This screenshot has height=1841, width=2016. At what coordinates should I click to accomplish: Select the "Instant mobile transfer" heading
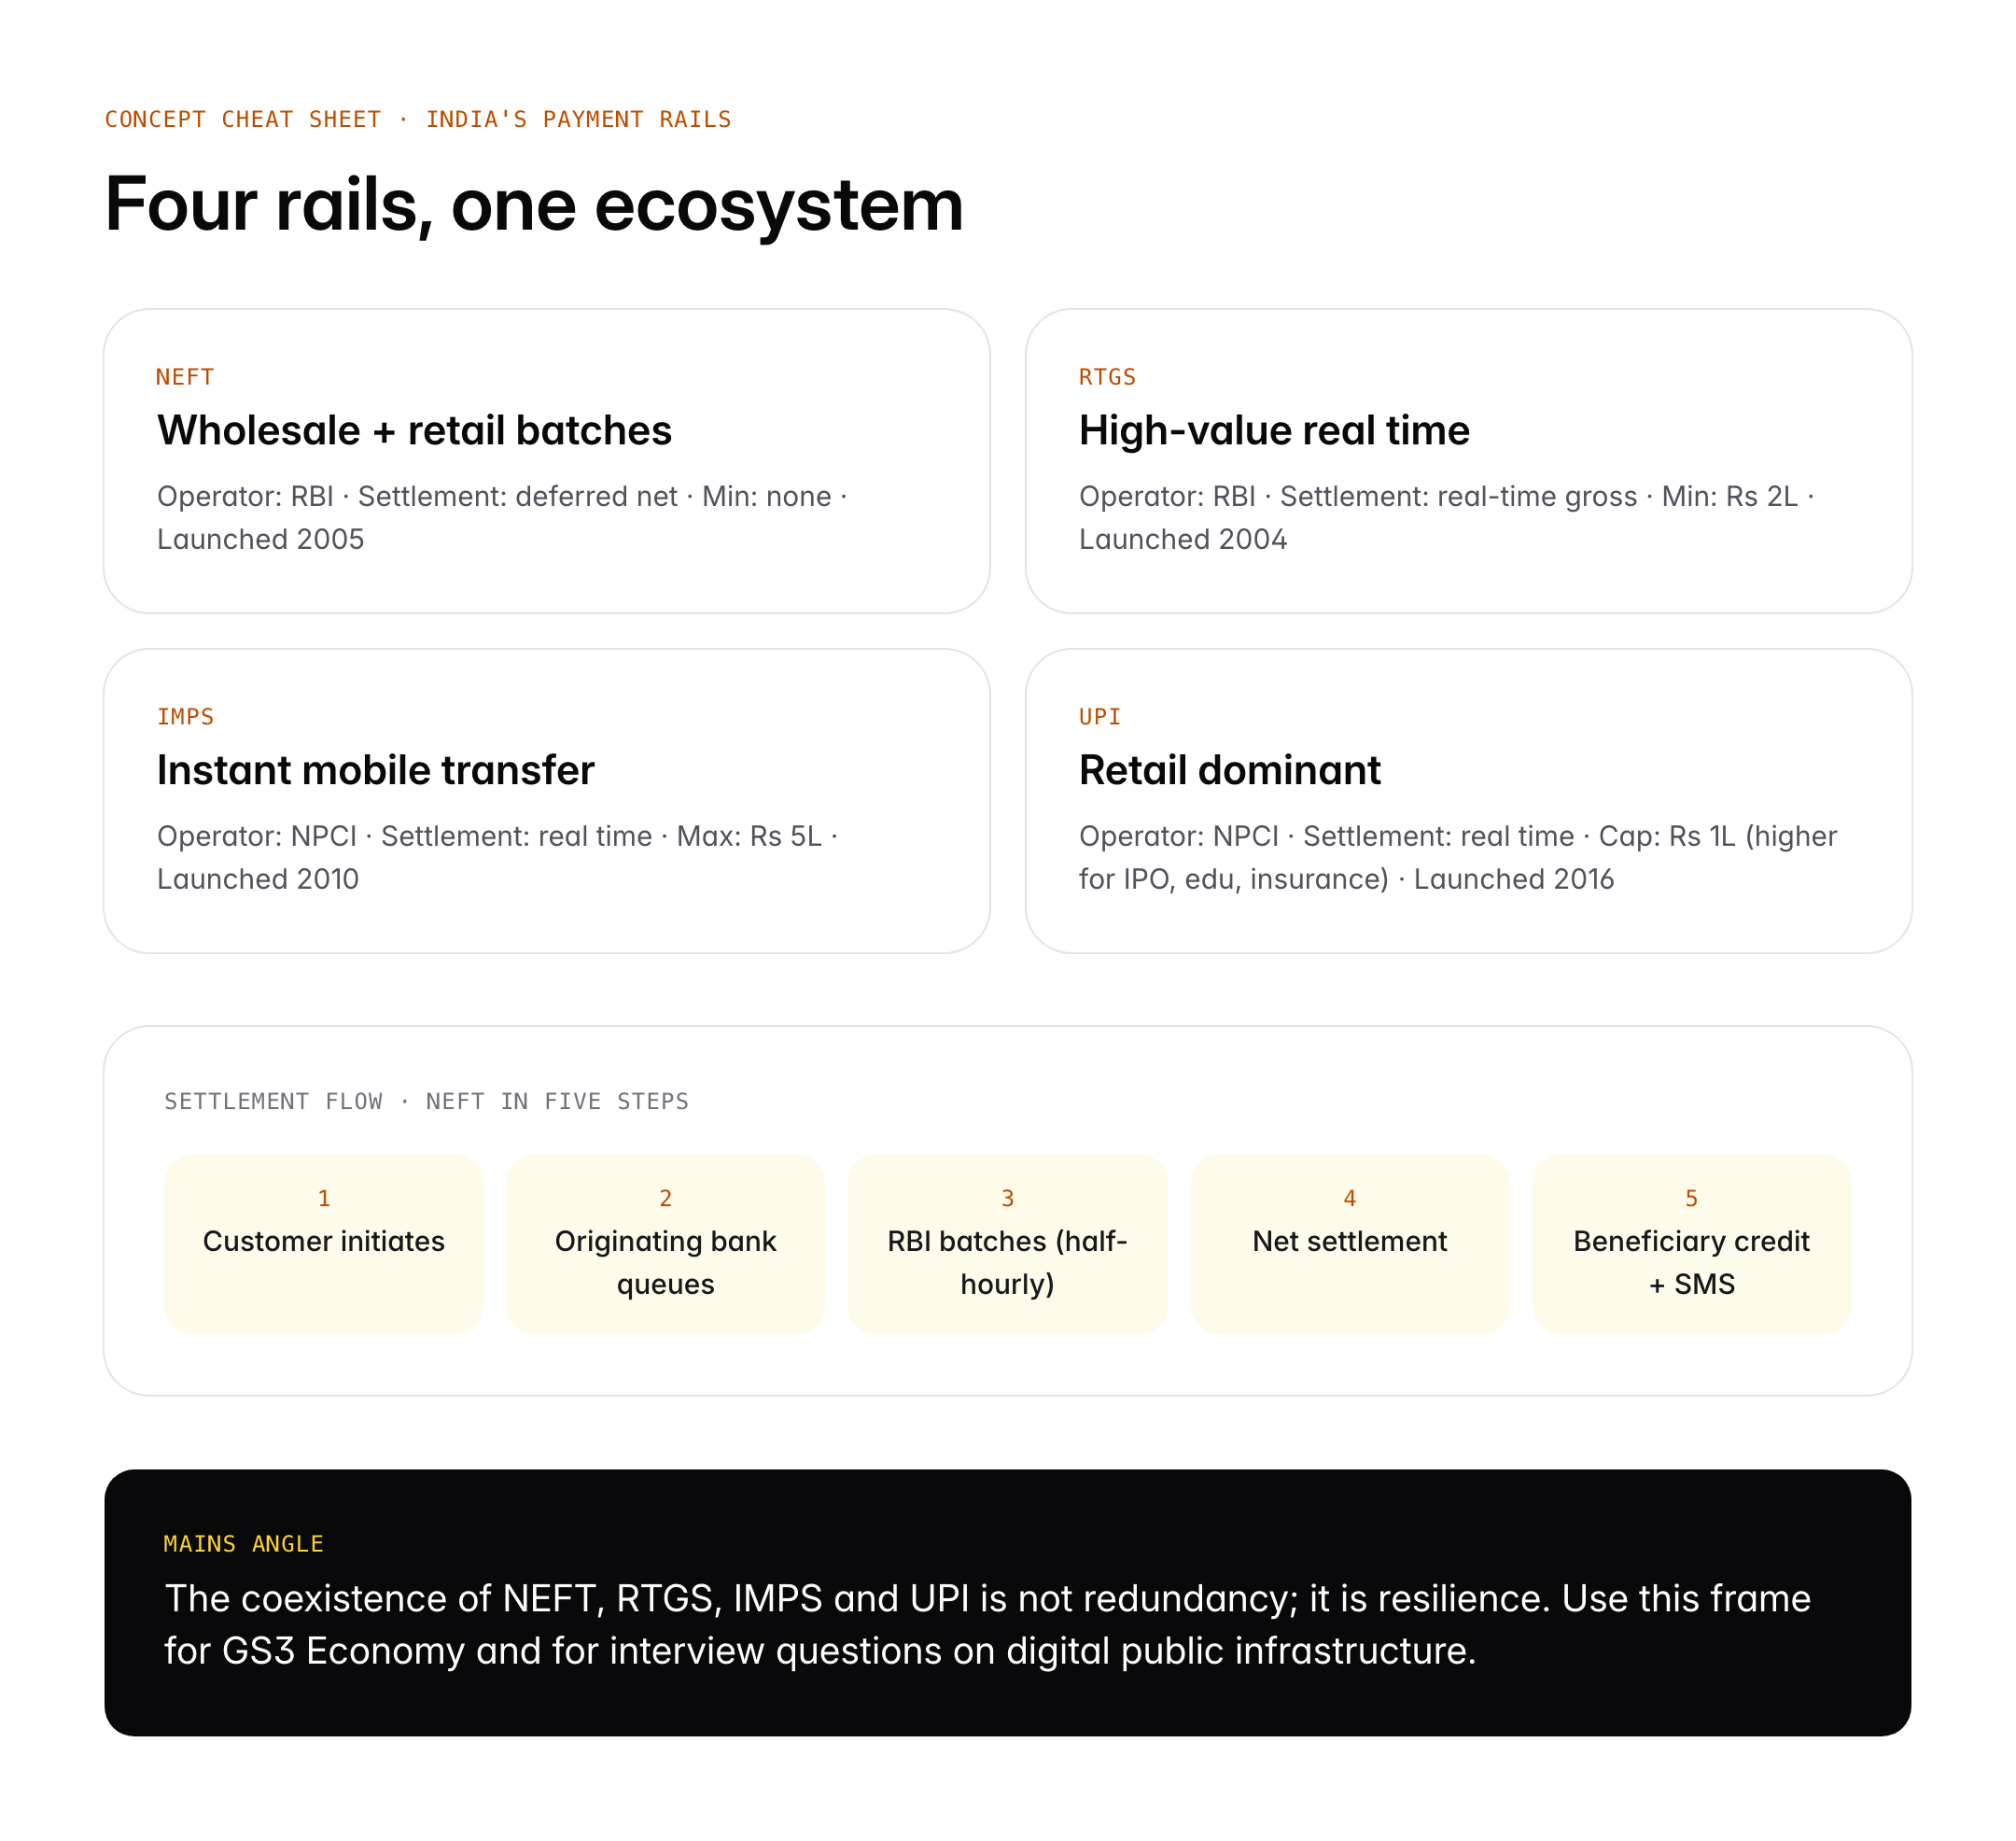click(375, 771)
